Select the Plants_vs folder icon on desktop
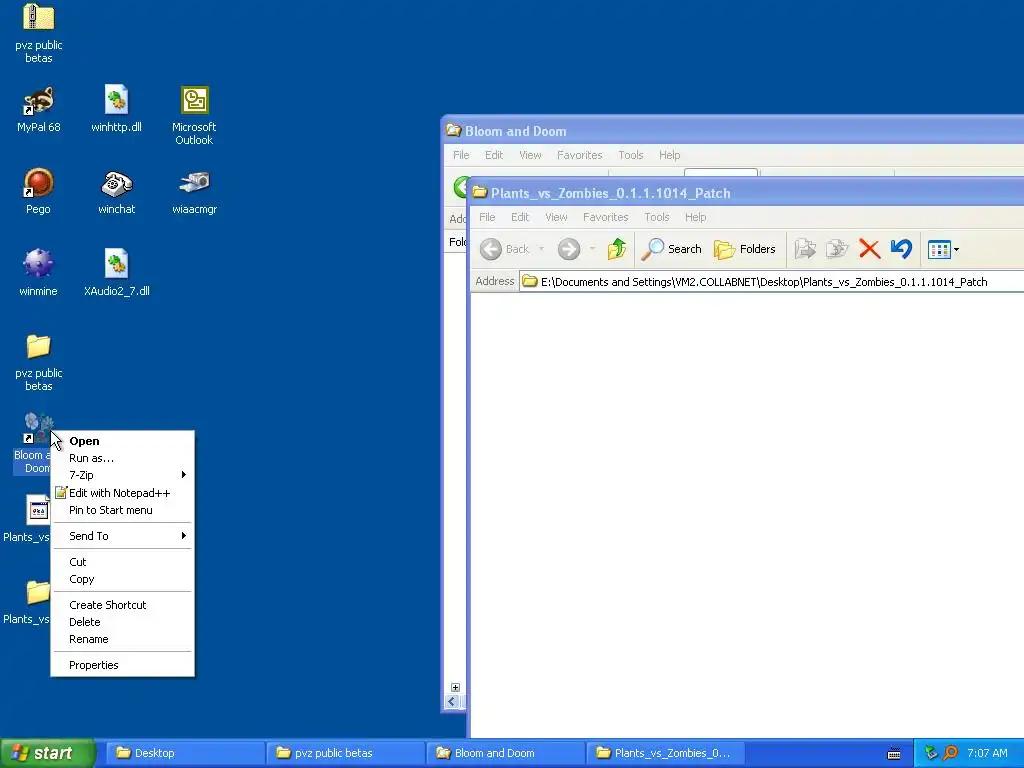This screenshot has height=768, width=1024. [x=37, y=592]
